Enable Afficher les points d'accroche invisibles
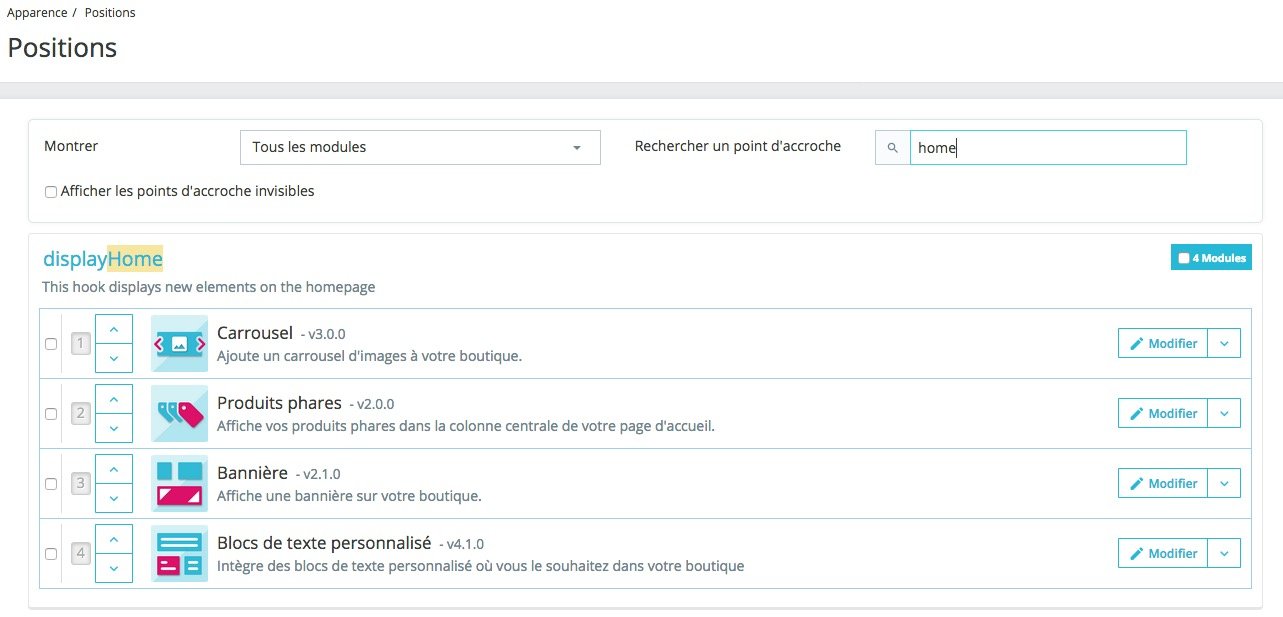The width and height of the screenshot is (1283, 617). coord(51,191)
